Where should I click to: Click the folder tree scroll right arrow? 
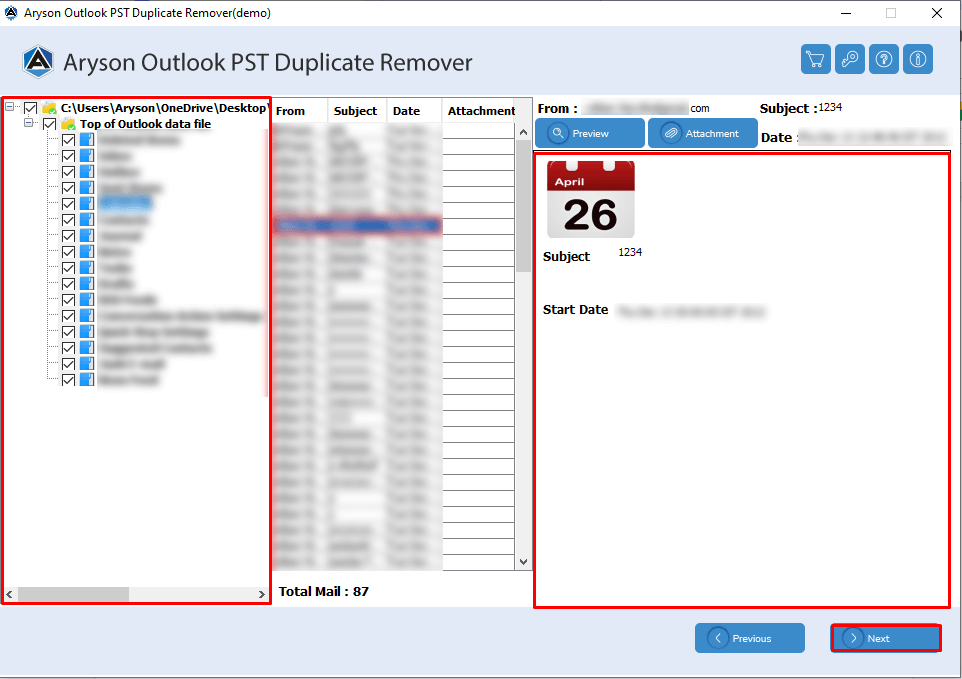[262, 594]
